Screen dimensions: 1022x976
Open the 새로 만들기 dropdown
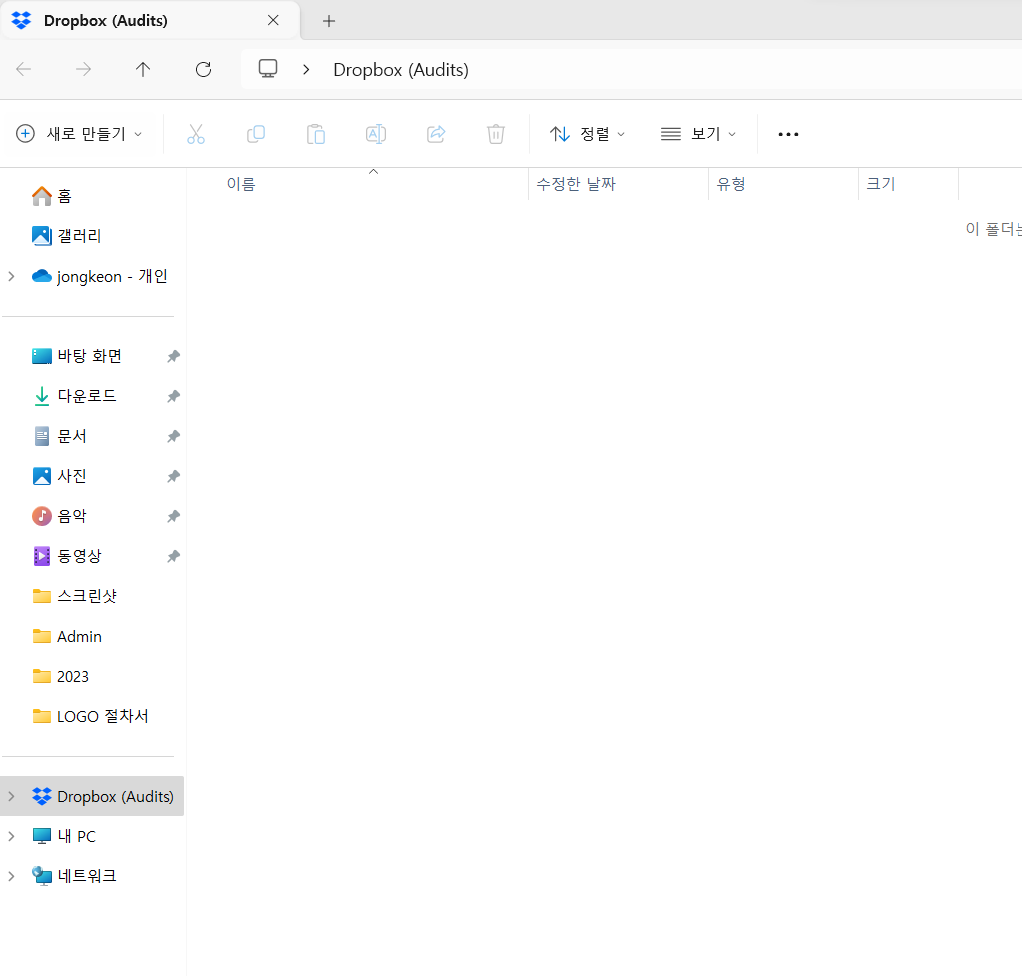[80, 134]
